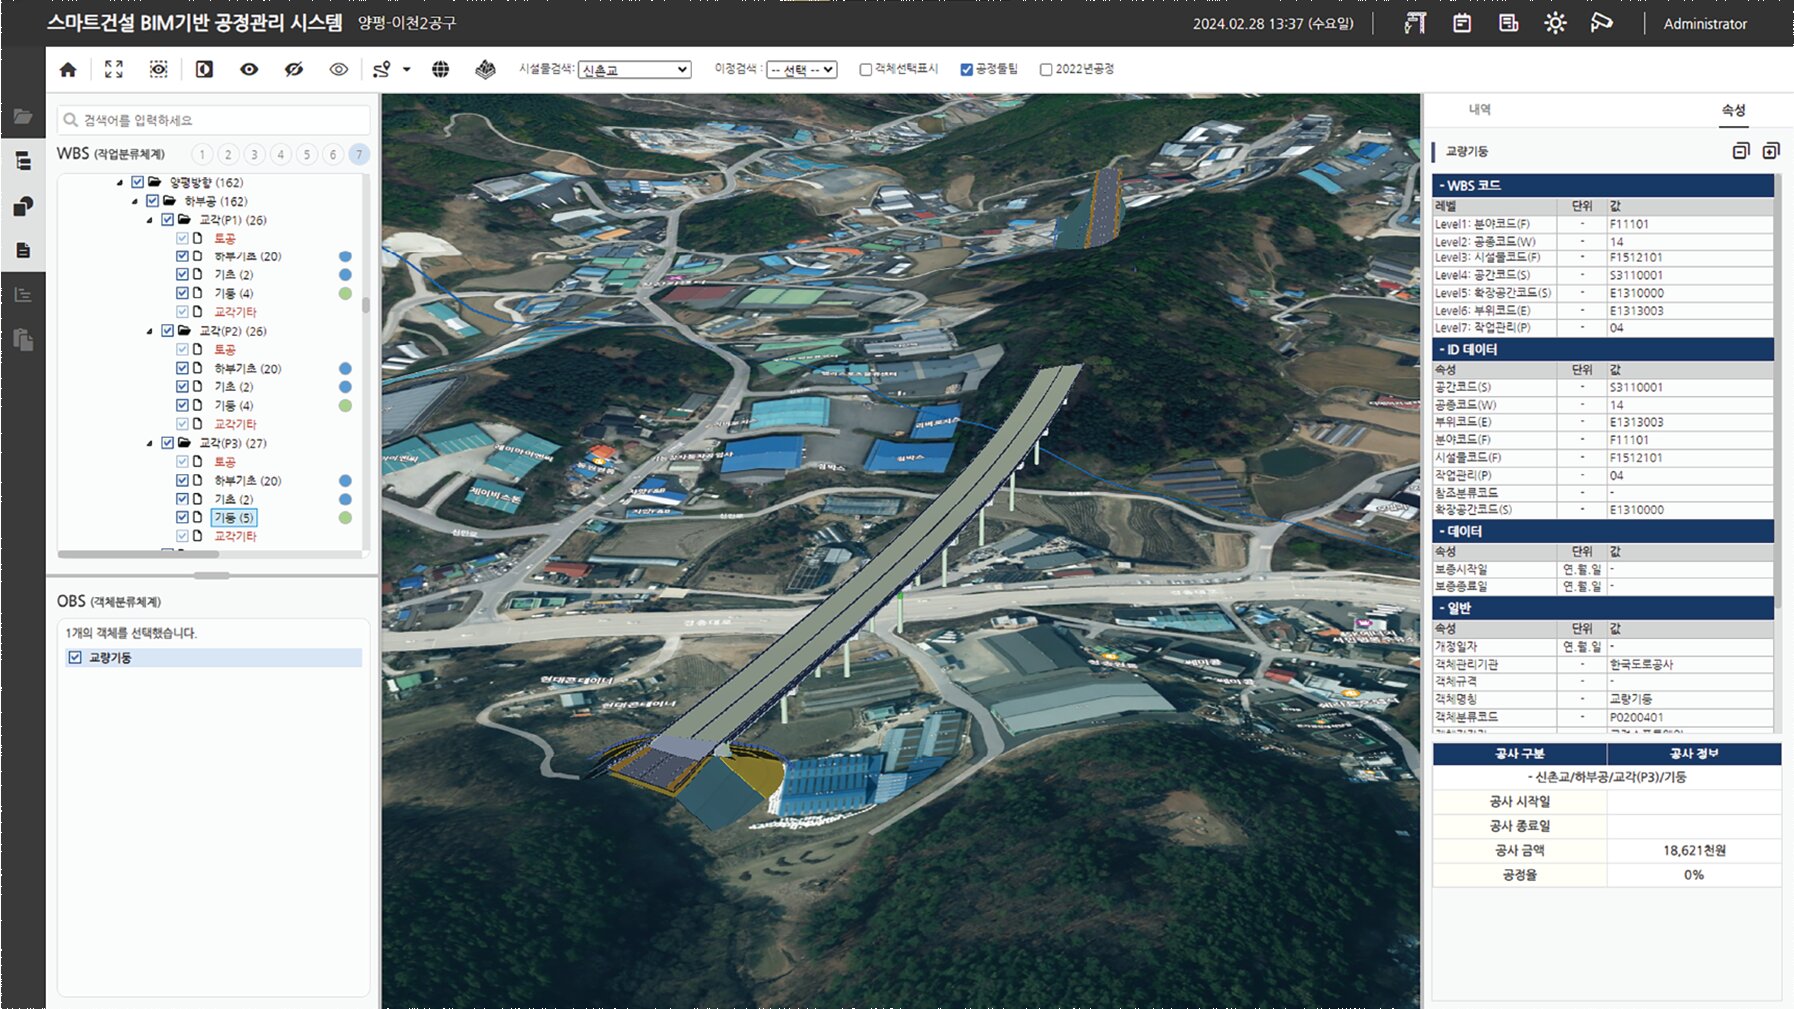
Task: Switch to the 내역 tab
Action: pyautogui.click(x=1481, y=110)
